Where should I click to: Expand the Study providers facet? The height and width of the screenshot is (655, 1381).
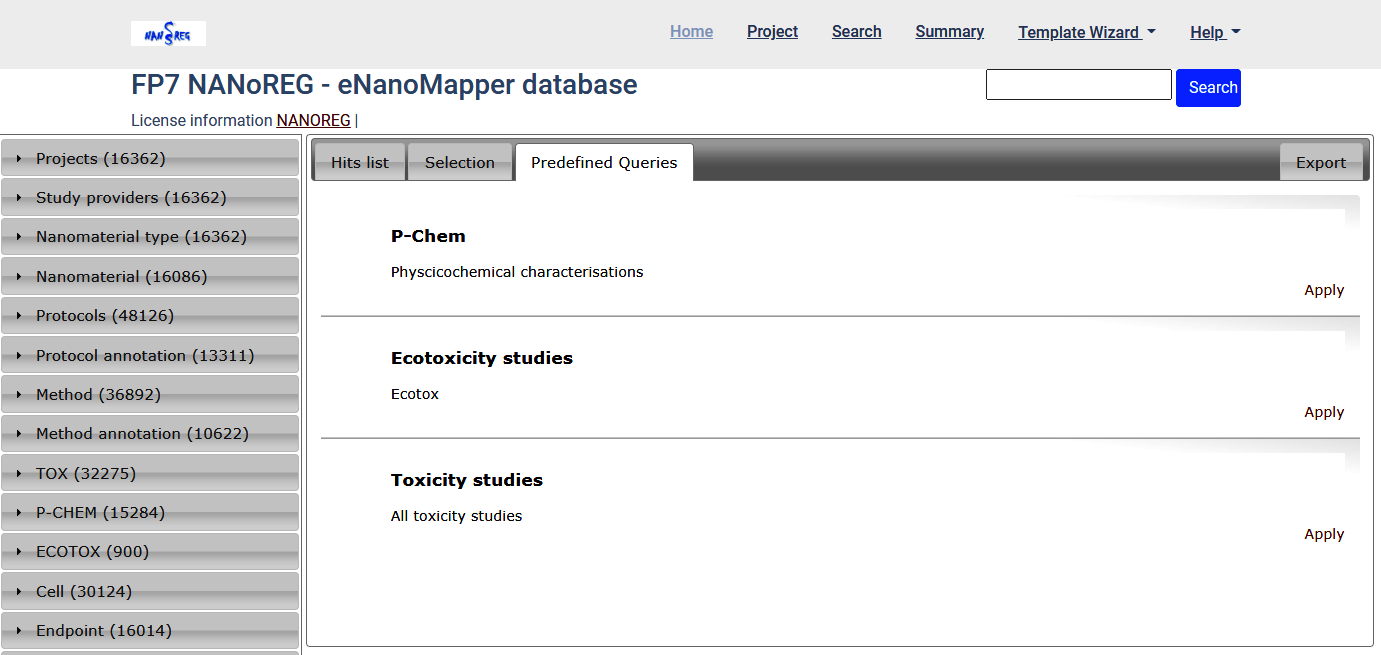tap(131, 198)
